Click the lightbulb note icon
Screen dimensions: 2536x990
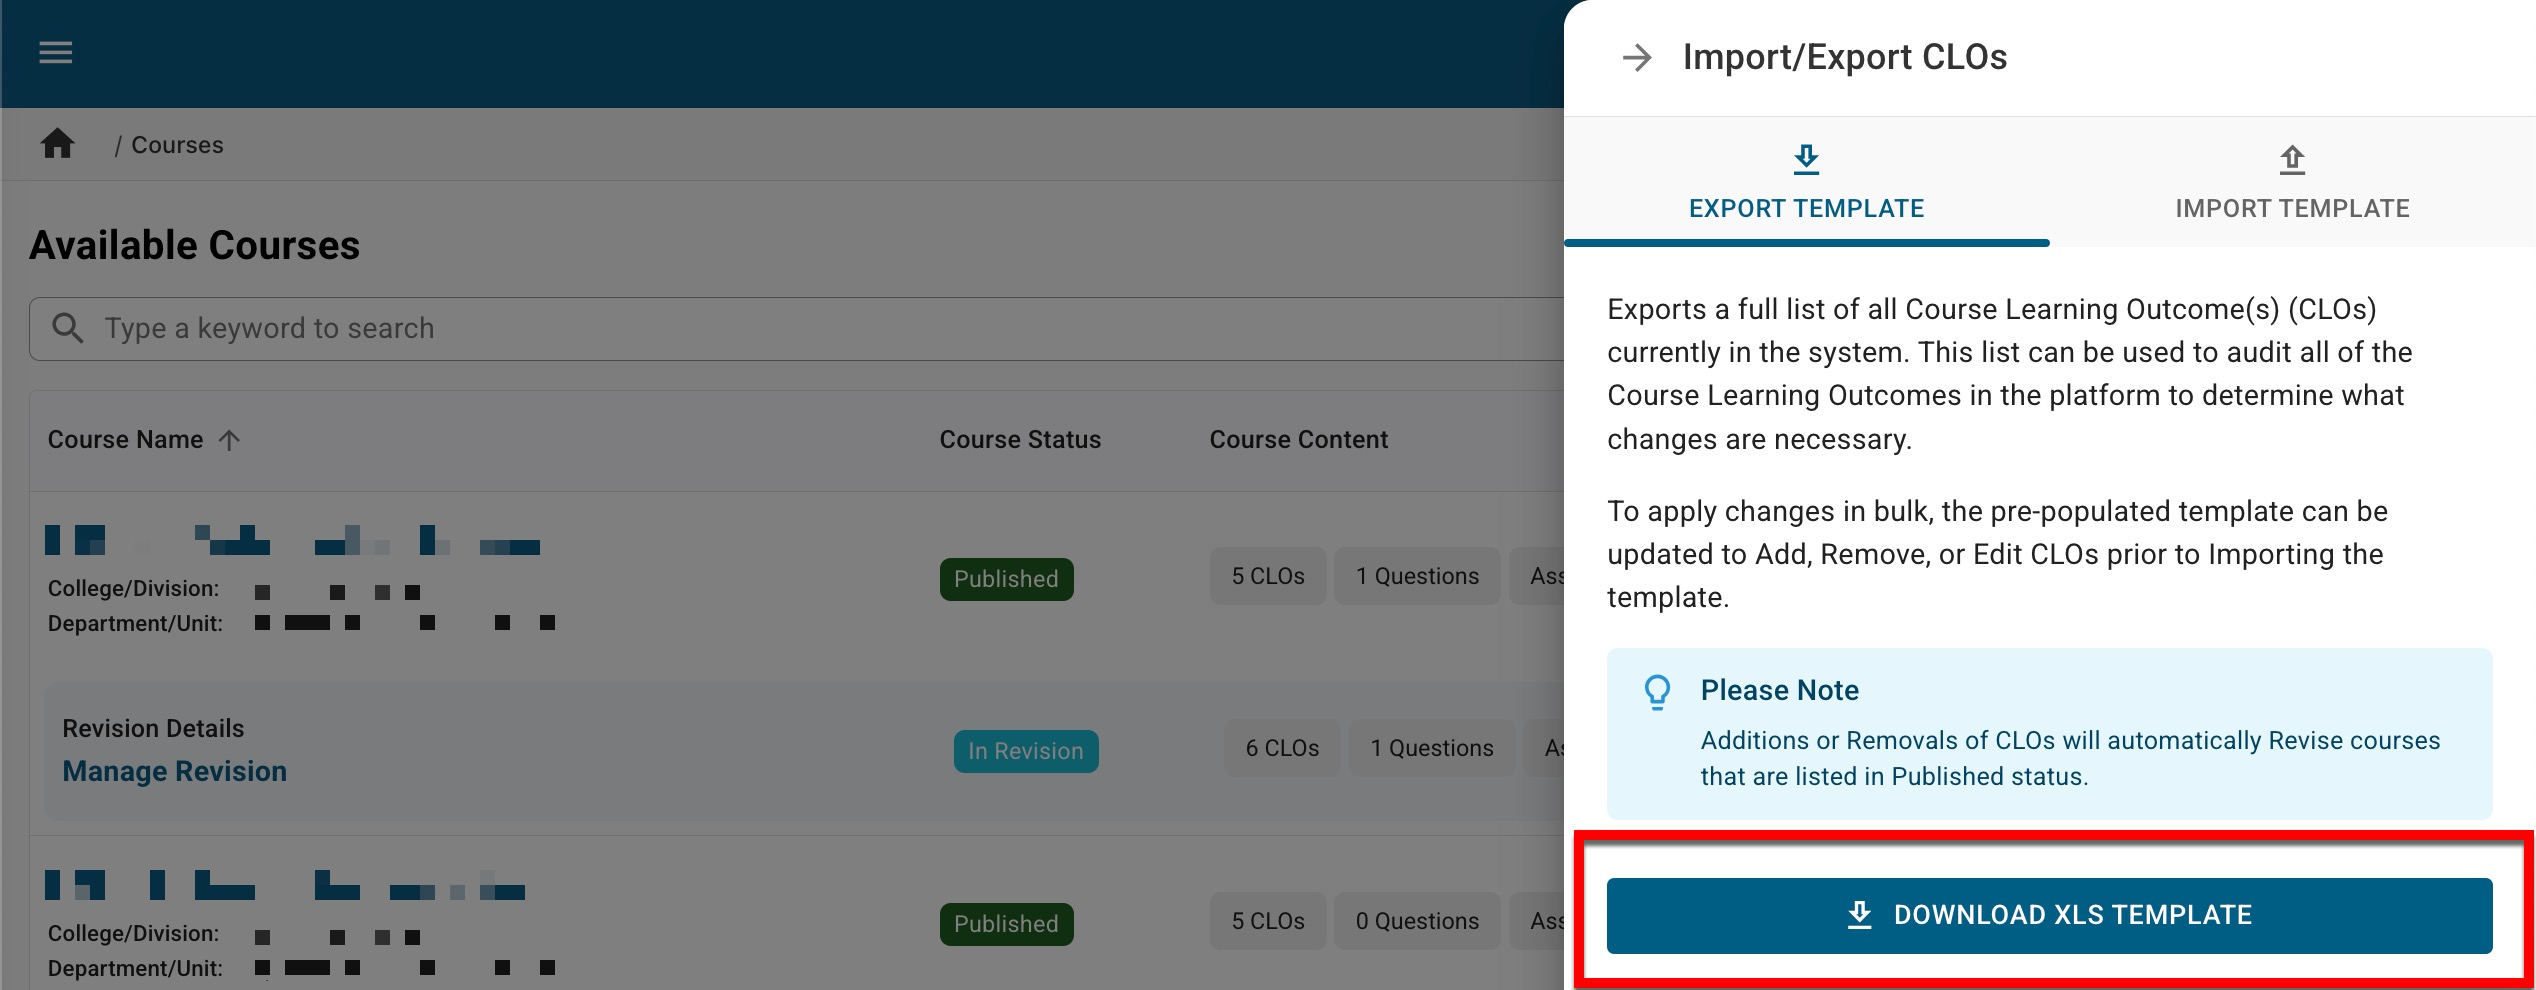click(x=1657, y=692)
